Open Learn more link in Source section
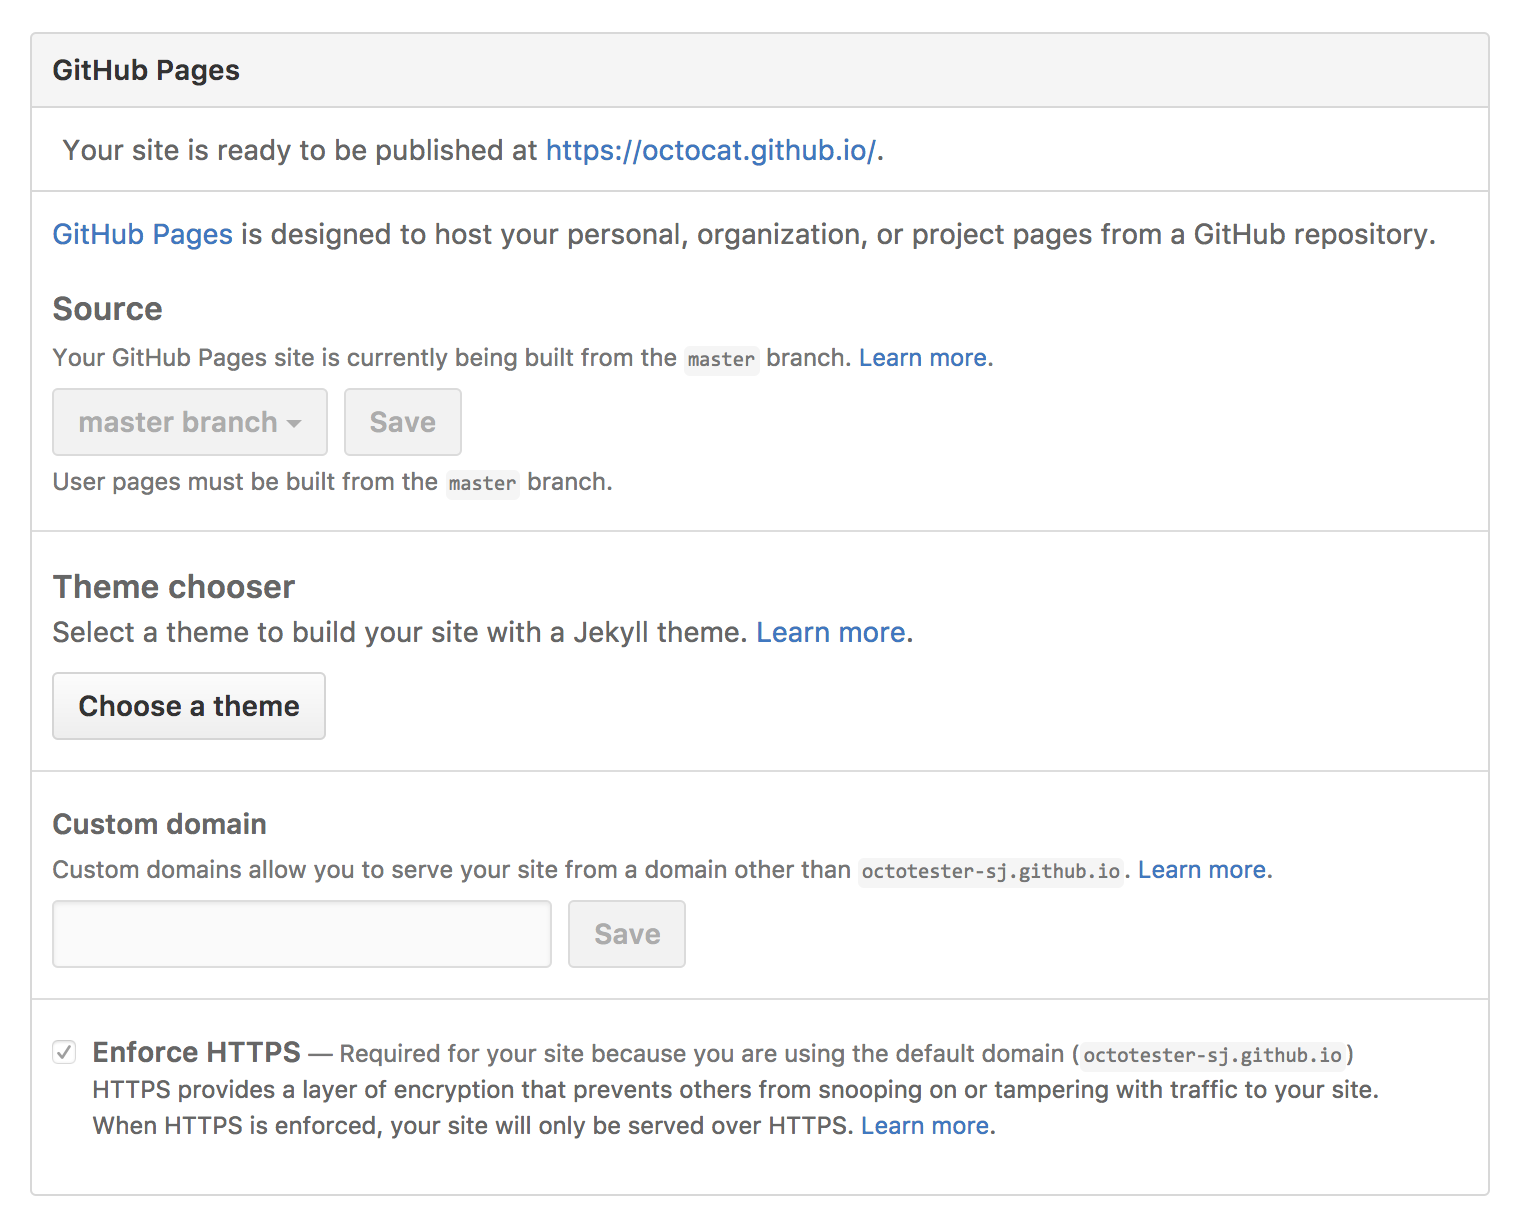 923,358
